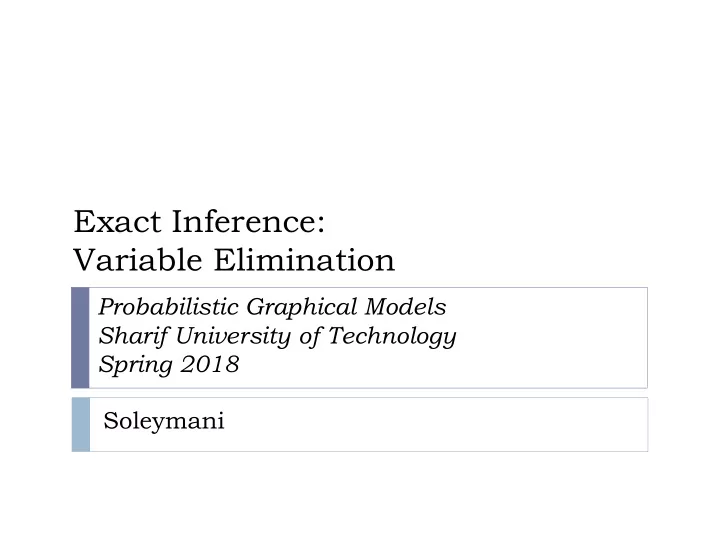The height and width of the screenshot is (540, 720).
Task: Click the word 'Sharif' in the subtitle
Action: [133, 336]
